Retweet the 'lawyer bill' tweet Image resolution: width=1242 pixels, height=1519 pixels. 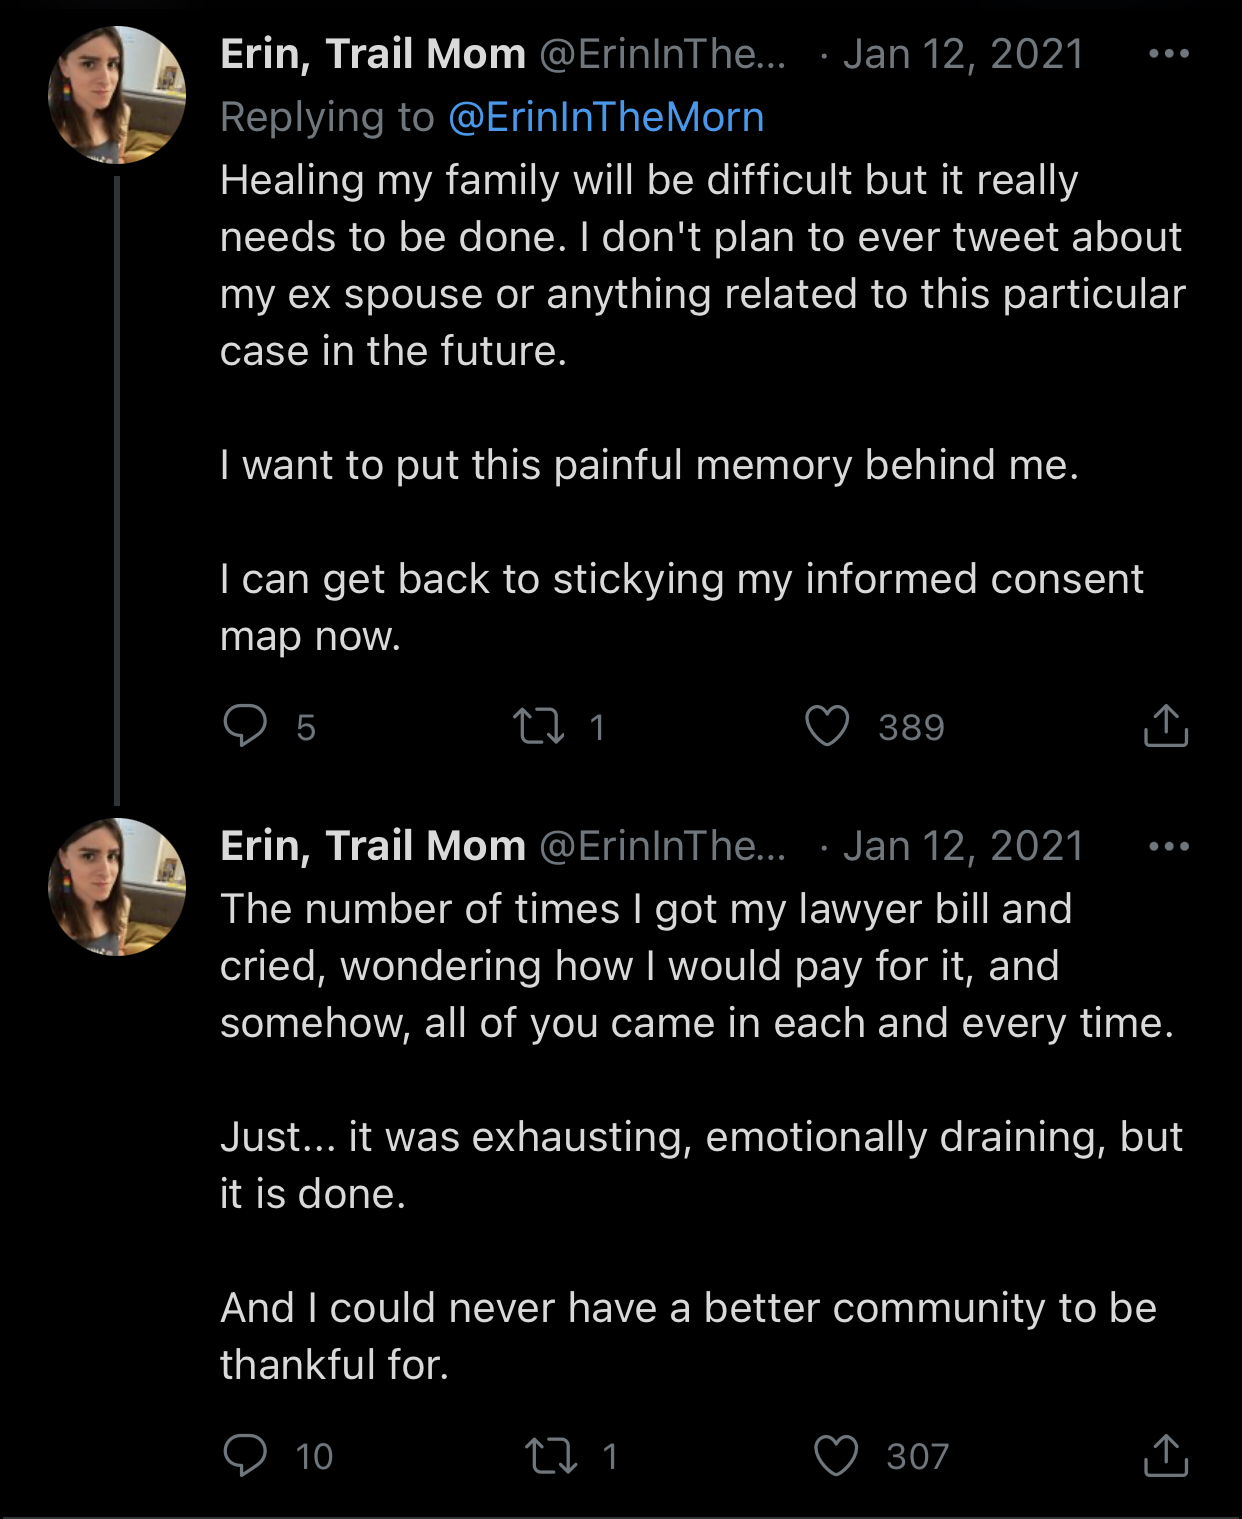551,1456
